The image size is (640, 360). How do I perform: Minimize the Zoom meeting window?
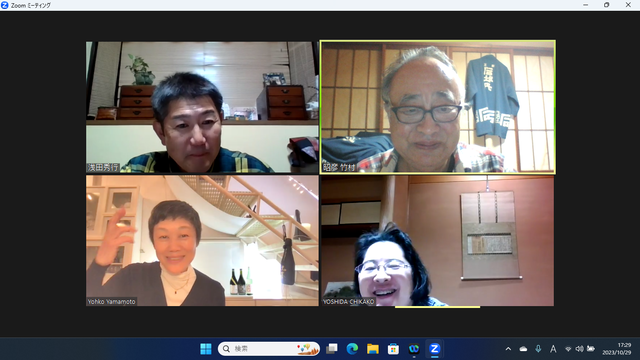[586, 5]
